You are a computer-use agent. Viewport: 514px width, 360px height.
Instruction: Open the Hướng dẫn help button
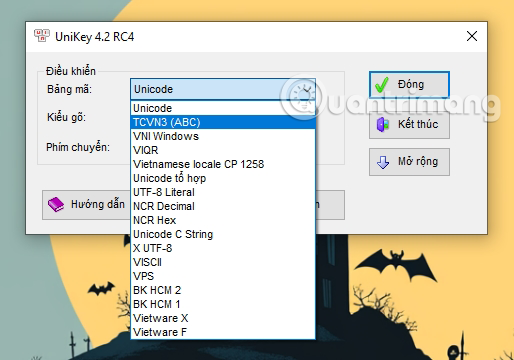(x=86, y=205)
